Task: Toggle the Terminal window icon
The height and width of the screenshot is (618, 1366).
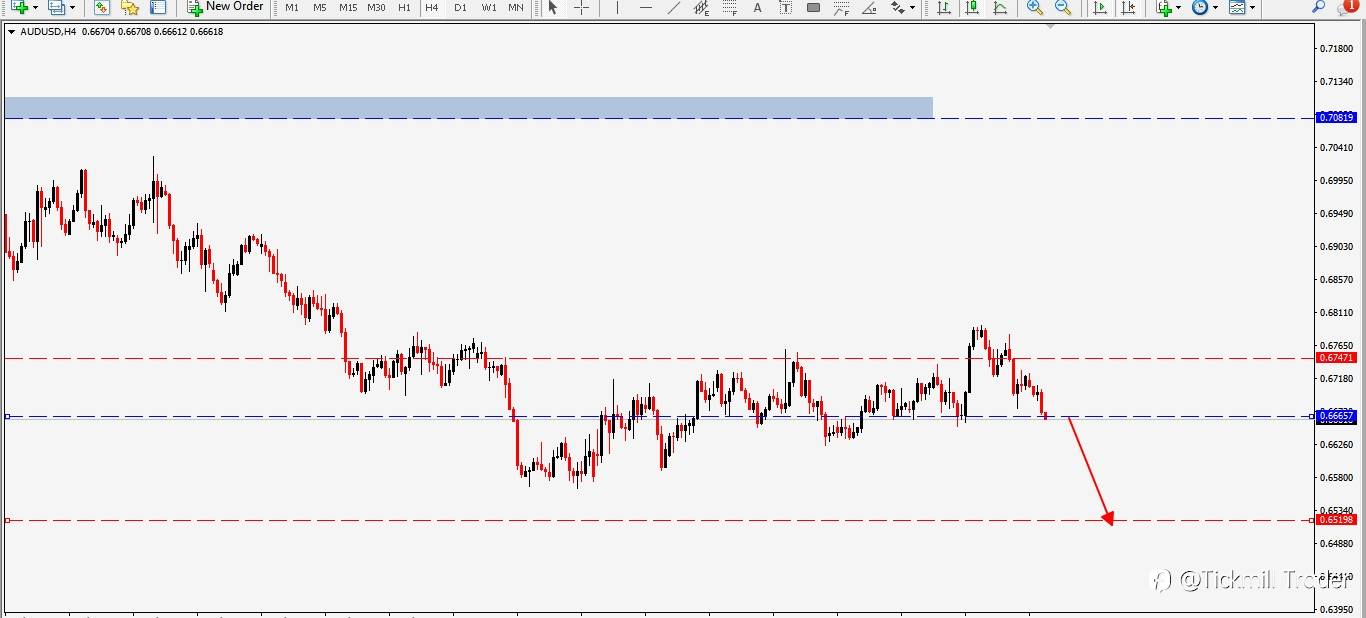Action: point(158,7)
